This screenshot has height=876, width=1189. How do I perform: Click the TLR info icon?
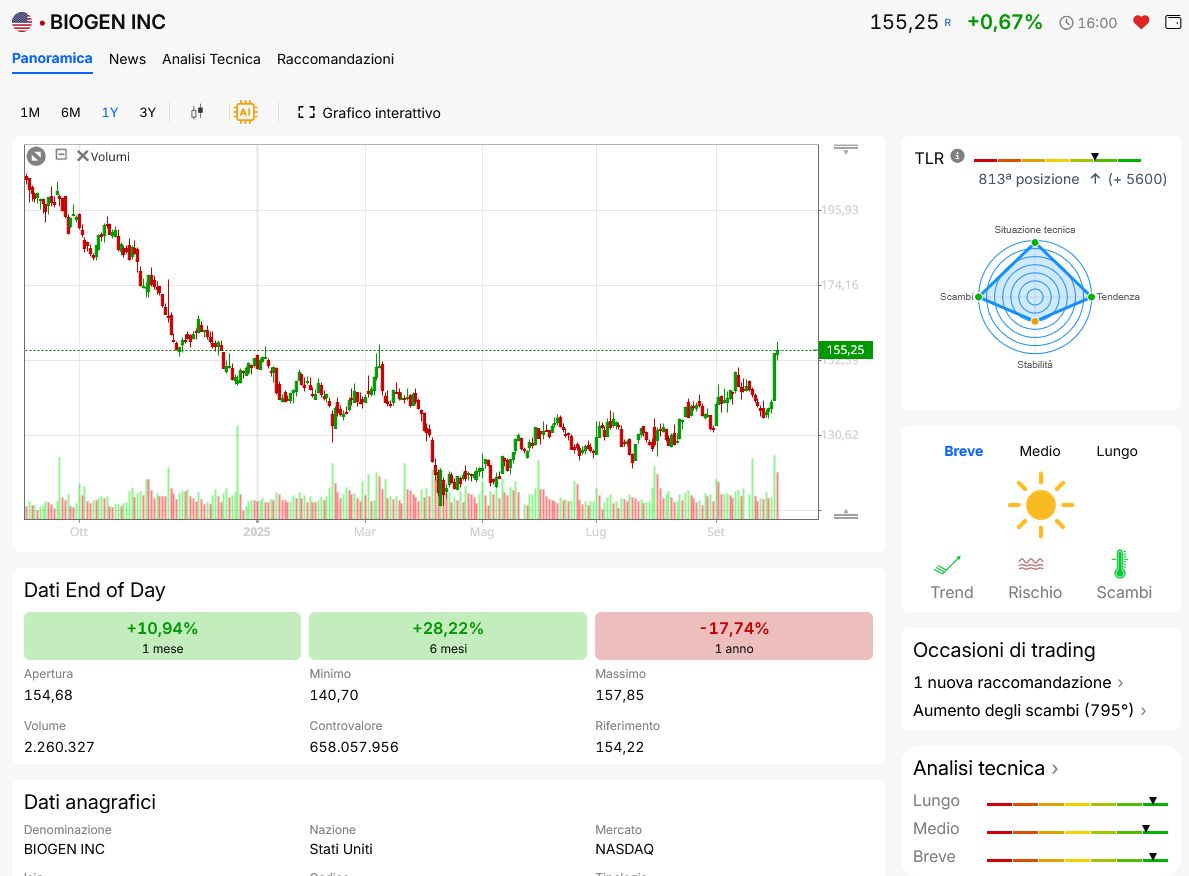click(x=957, y=156)
